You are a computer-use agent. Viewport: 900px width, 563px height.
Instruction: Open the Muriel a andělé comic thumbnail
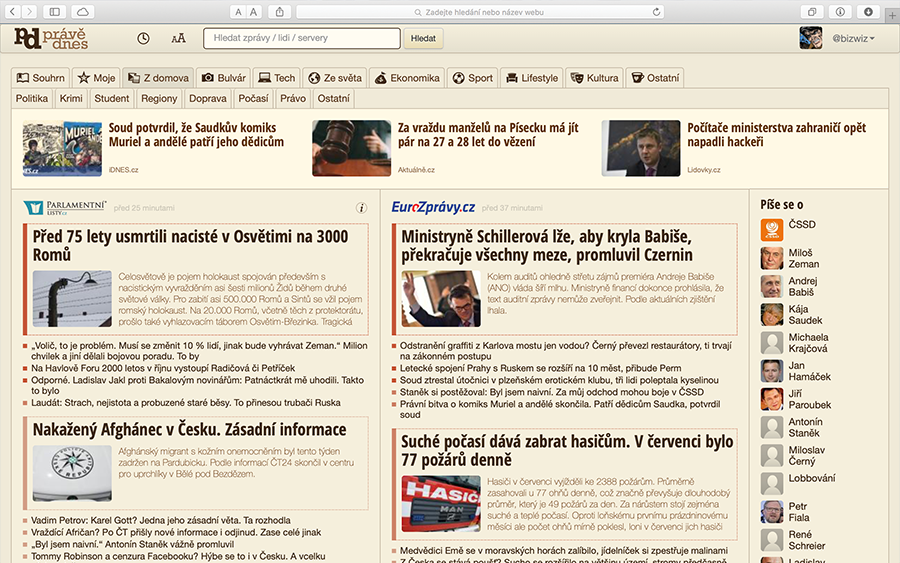[62, 148]
